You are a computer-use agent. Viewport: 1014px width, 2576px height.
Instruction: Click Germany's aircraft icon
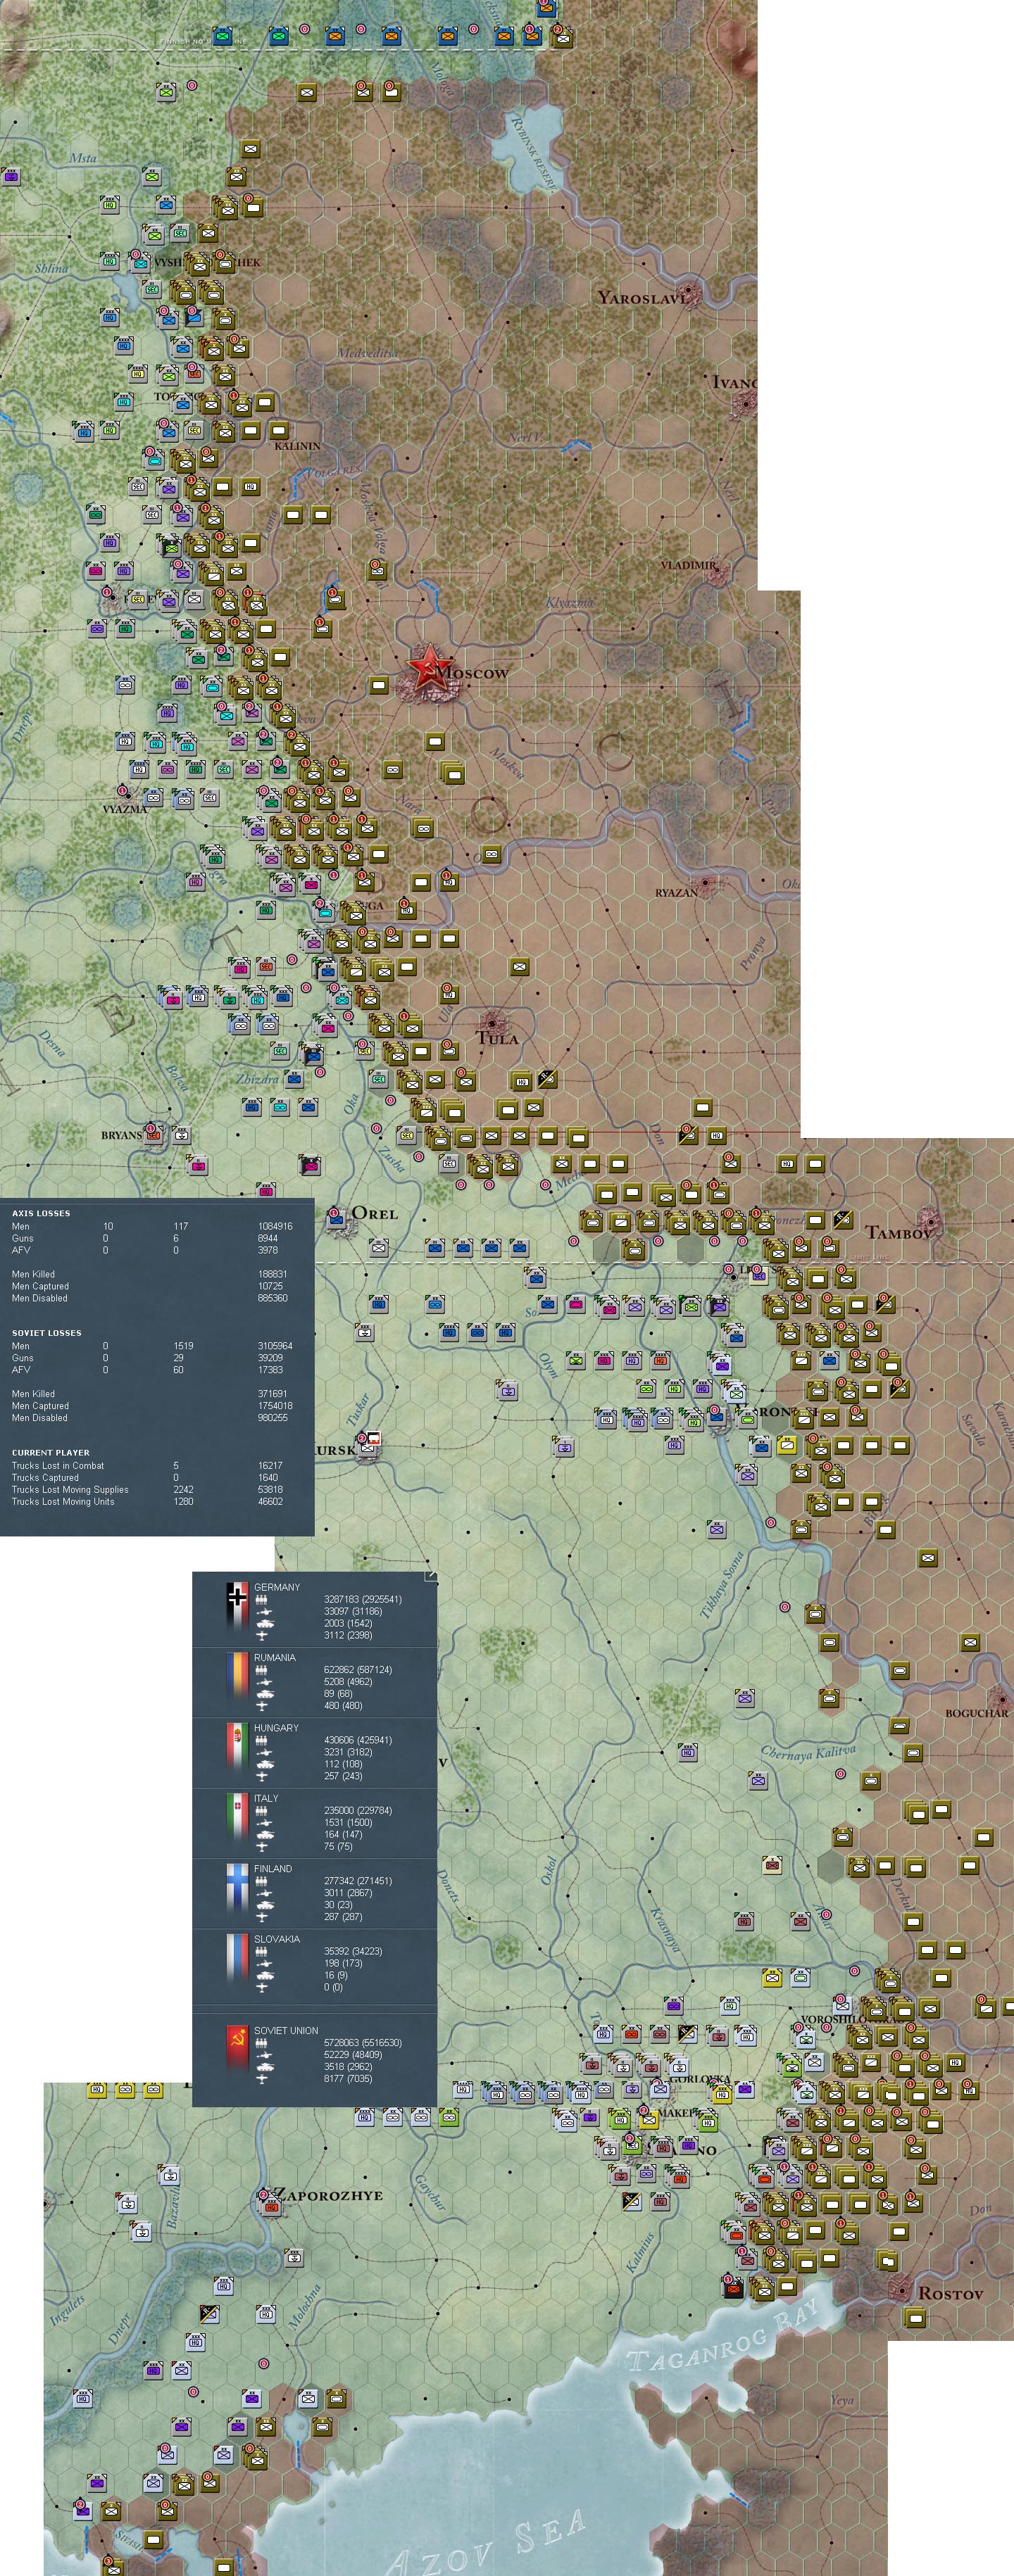click(263, 1635)
